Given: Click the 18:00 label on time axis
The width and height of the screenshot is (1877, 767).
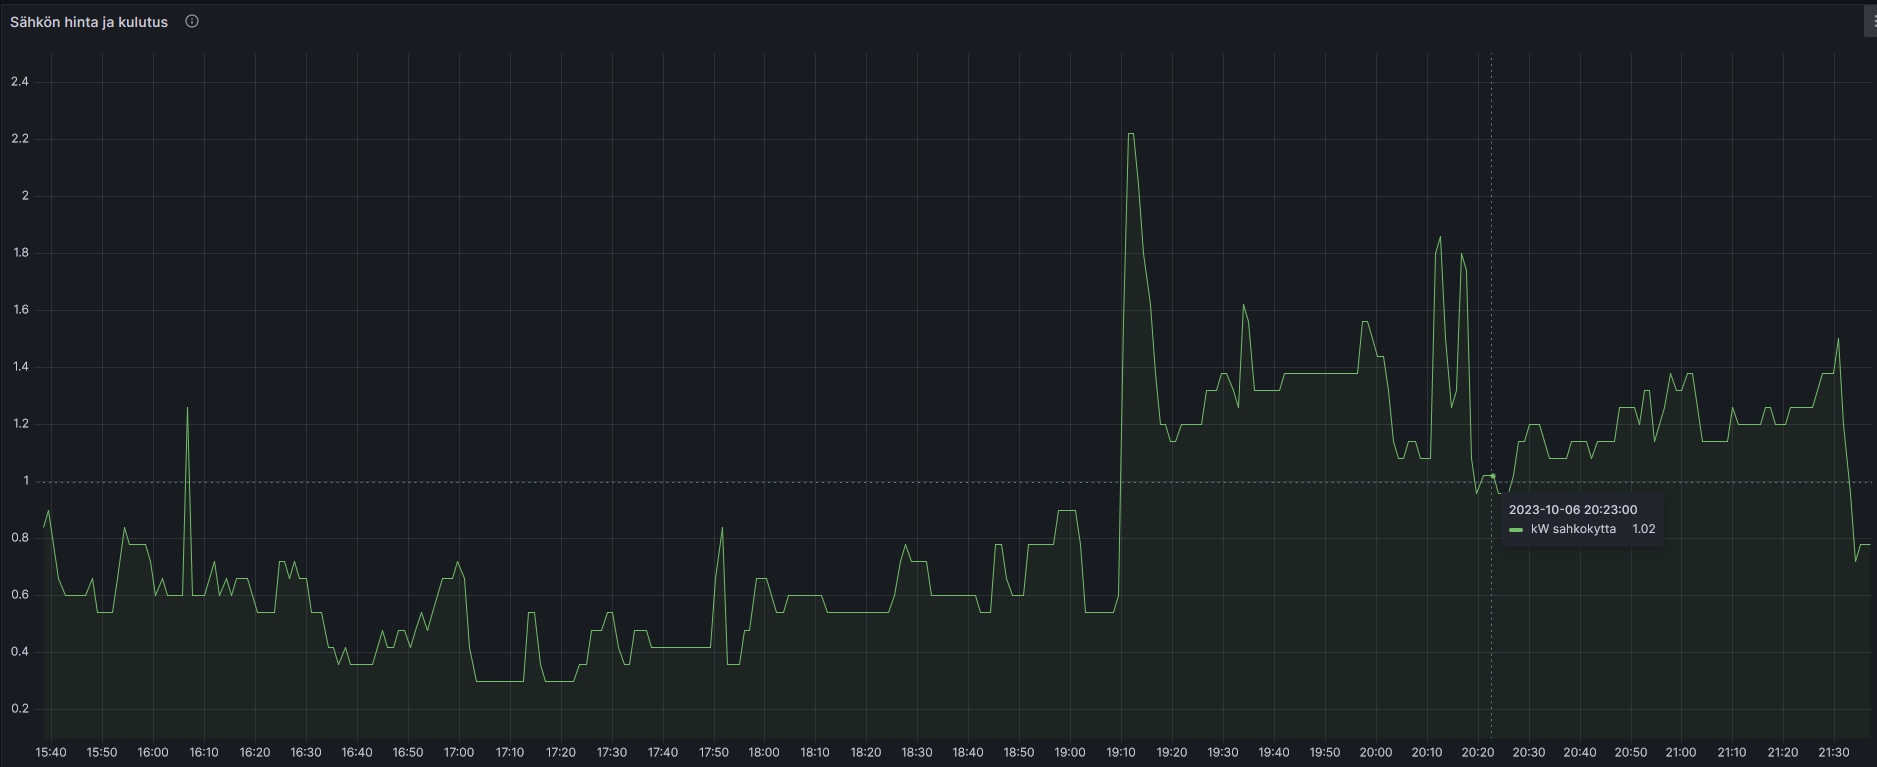Looking at the screenshot, I should tap(764, 752).
